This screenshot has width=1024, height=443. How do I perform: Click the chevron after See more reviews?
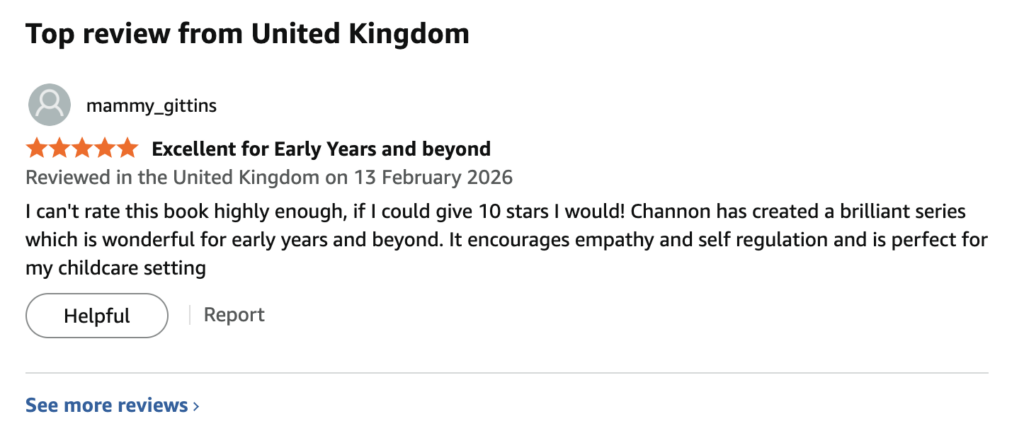point(196,406)
